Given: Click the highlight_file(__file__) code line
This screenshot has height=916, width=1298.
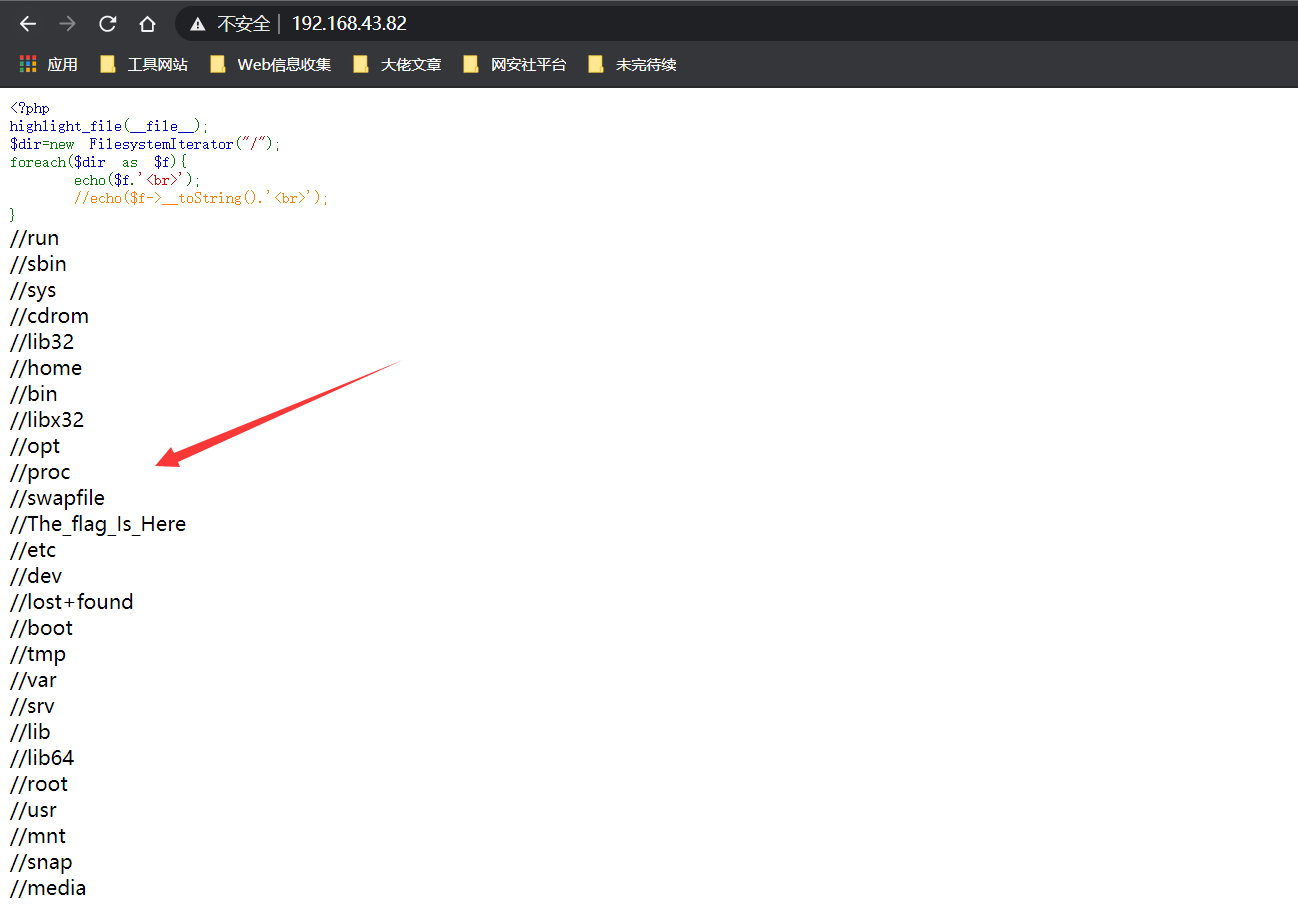Looking at the screenshot, I should [x=109, y=126].
